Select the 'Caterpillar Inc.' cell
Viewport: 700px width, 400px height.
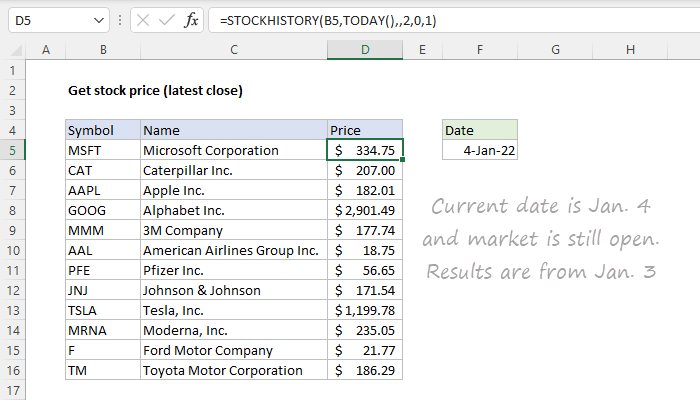point(234,170)
